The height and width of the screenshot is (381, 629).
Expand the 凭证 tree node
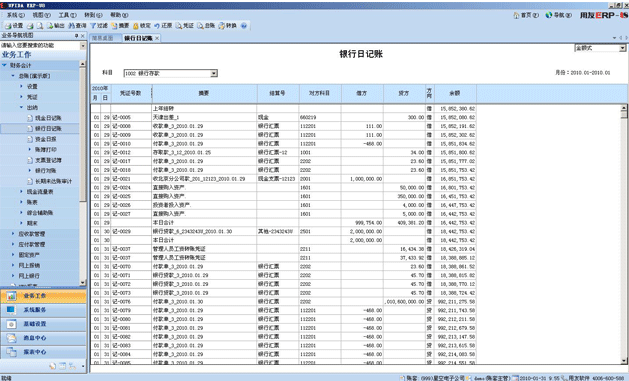(21, 97)
